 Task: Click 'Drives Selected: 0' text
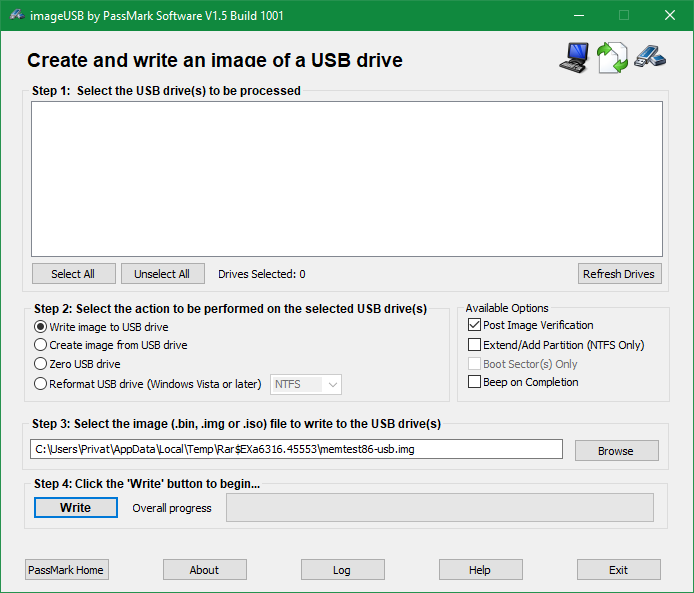tap(262, 274)
